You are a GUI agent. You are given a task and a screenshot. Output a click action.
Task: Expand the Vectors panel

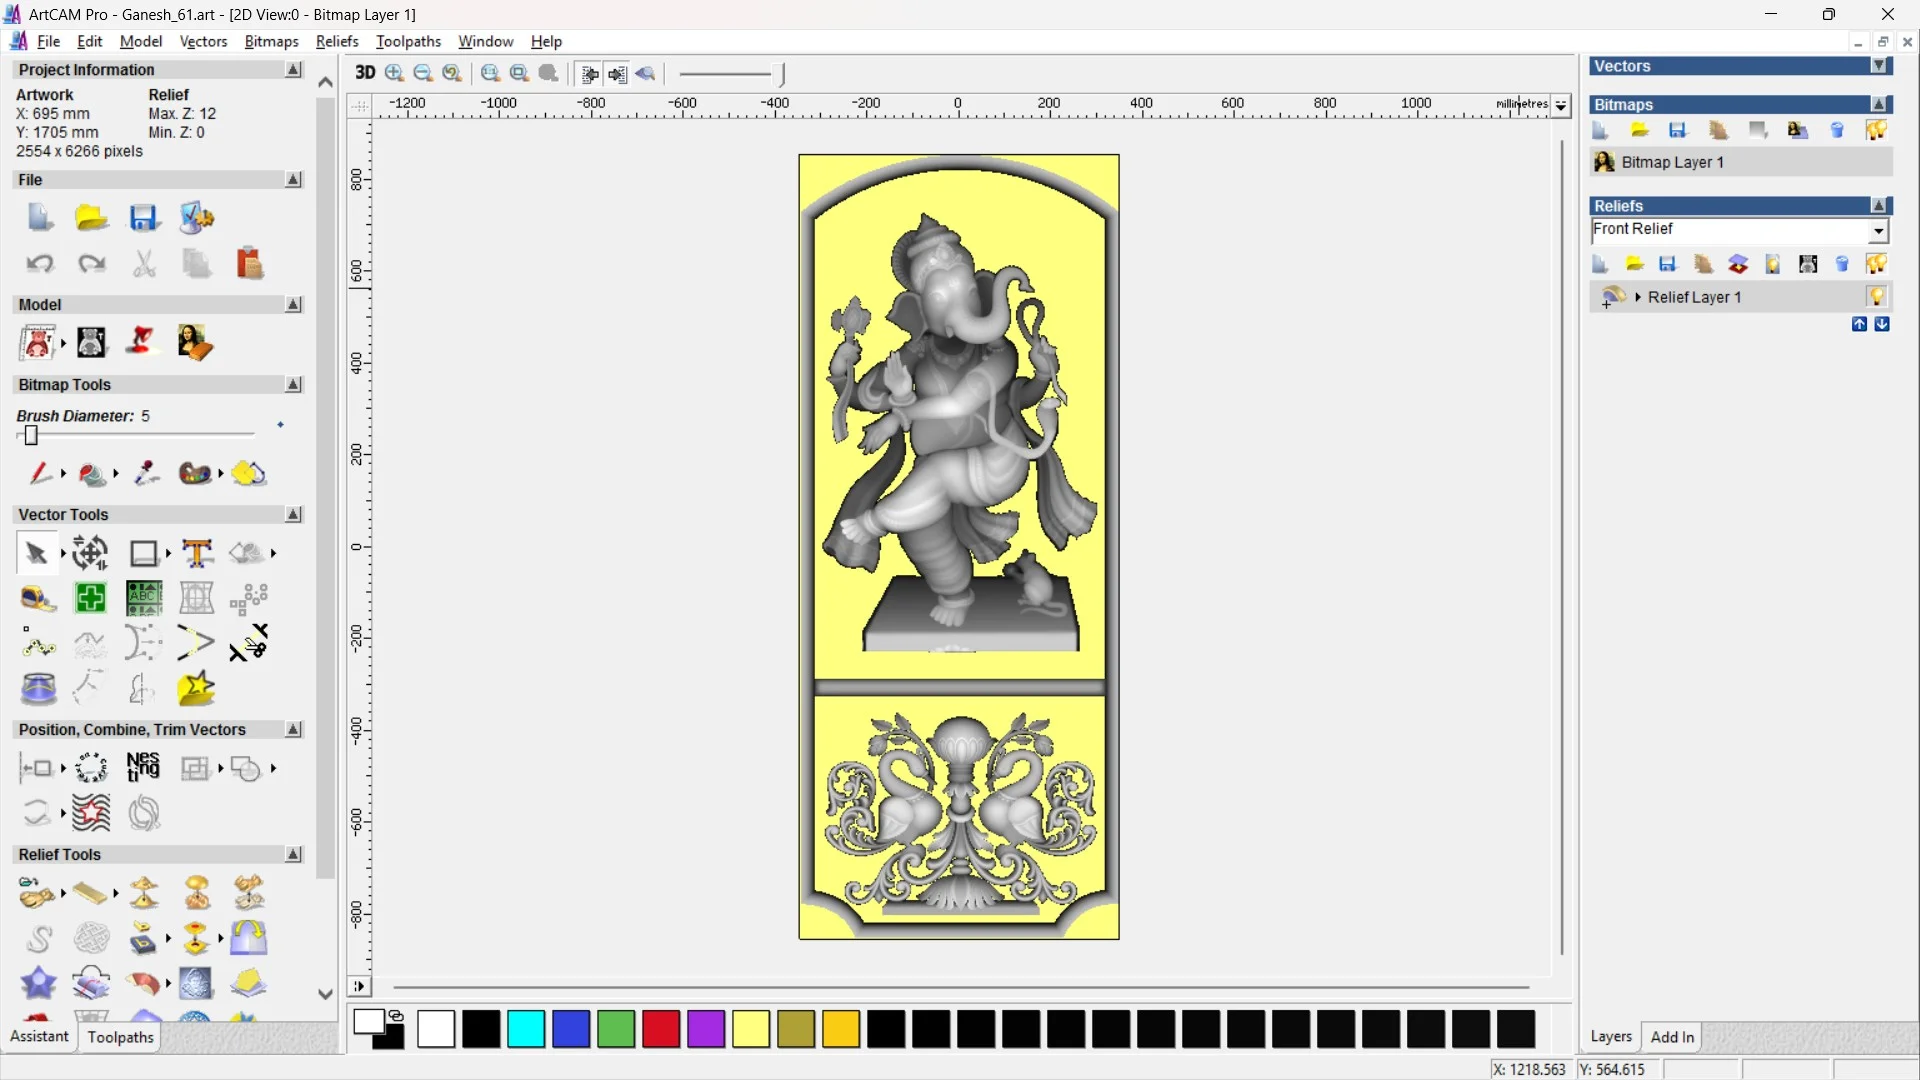pyautogui.click(x=1880, y=66)
